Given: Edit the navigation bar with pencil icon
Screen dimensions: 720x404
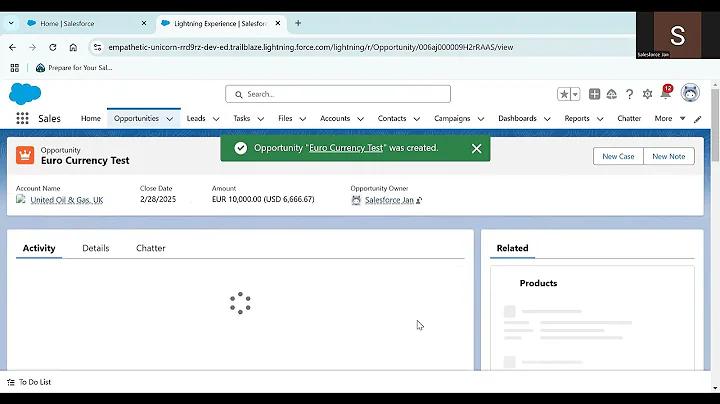Looking at the screenshot, I should [698, 119].
